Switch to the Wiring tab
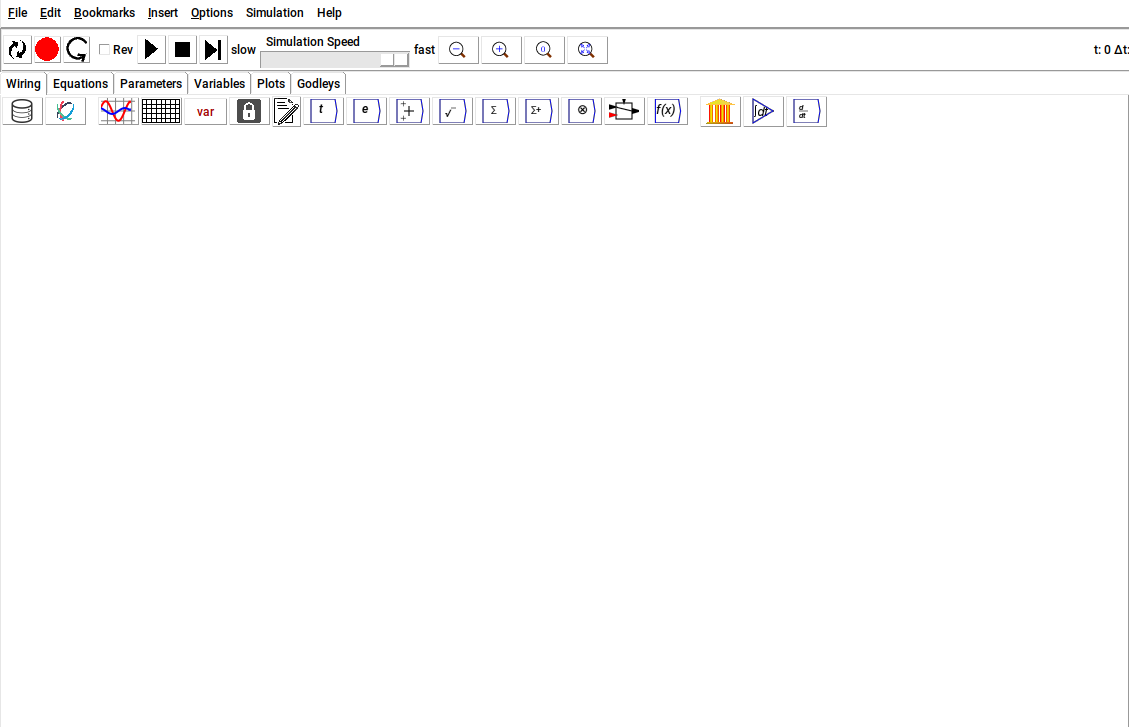The height and width of the screenshot is (727, 1129). (x=23, y=83)
